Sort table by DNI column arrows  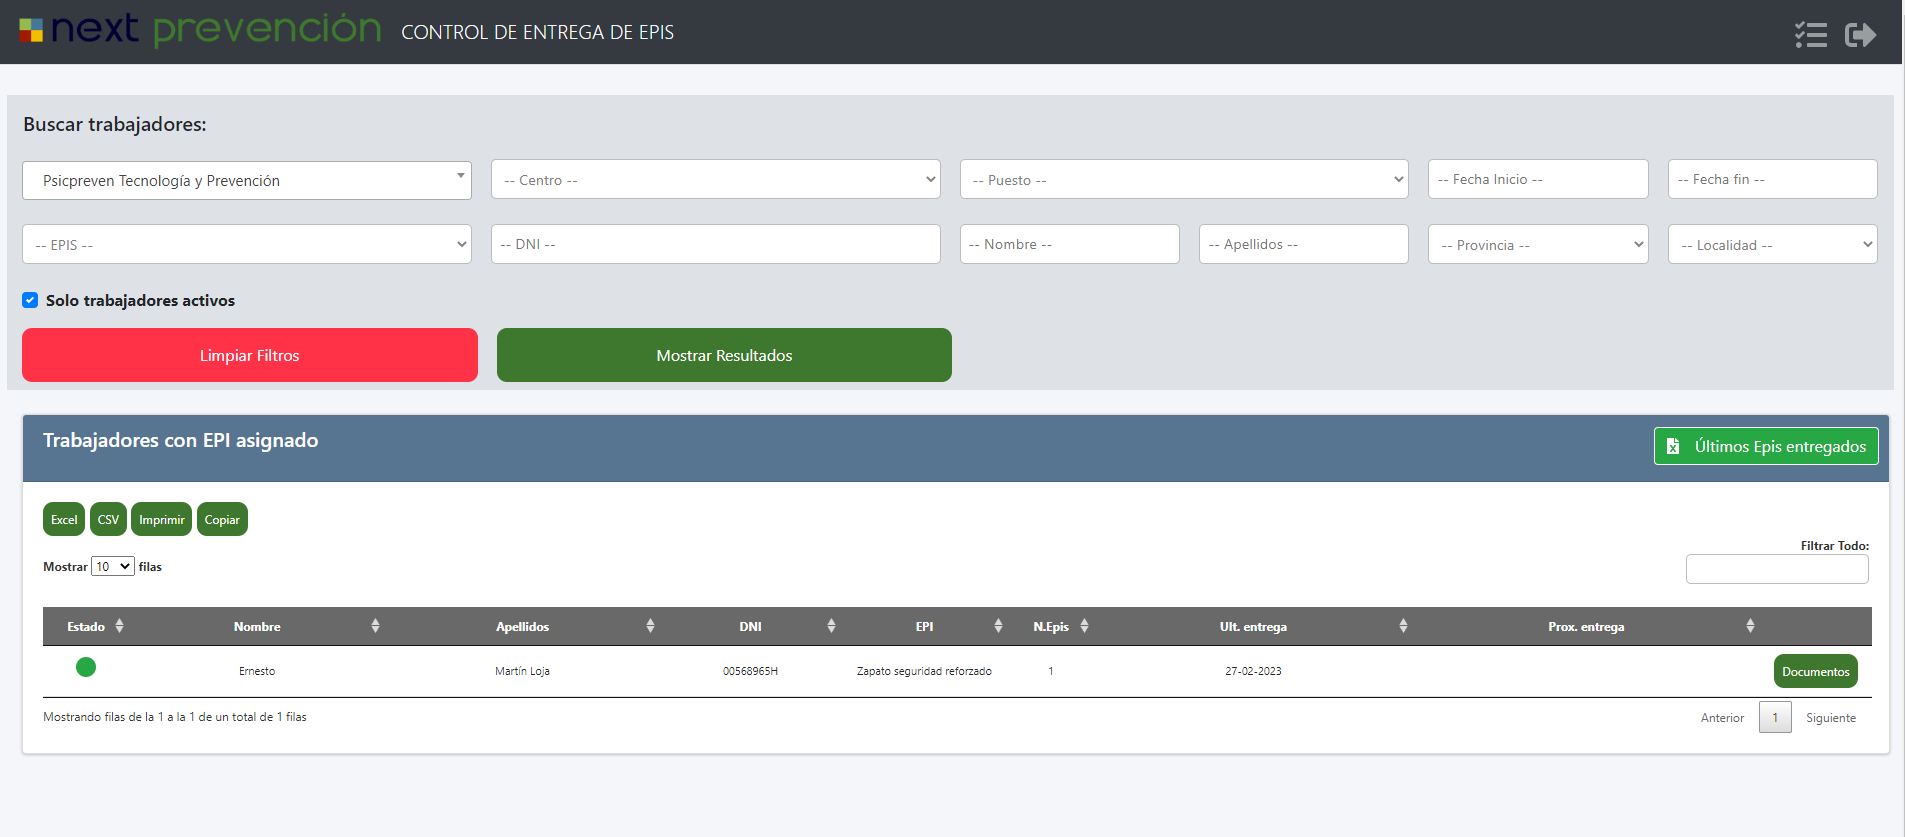point(832,626)
